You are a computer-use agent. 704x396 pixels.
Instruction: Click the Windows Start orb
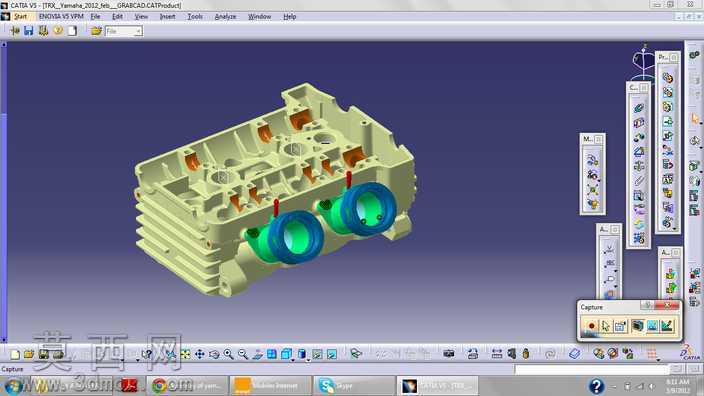tap(13, 386)
